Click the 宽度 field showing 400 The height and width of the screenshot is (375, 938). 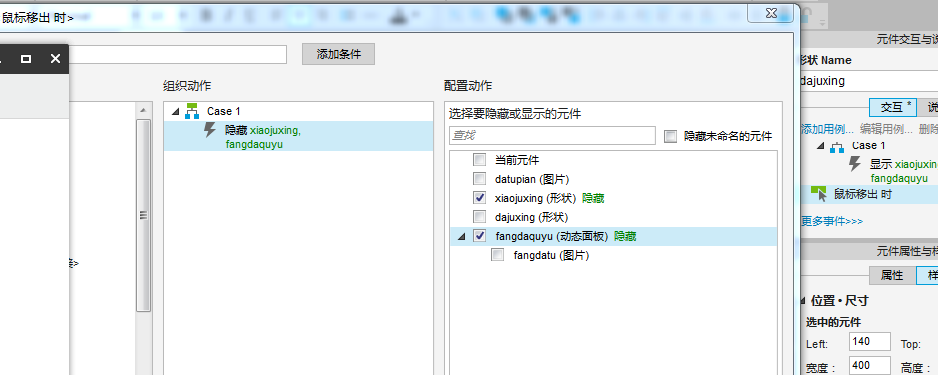tap(870, 366)
